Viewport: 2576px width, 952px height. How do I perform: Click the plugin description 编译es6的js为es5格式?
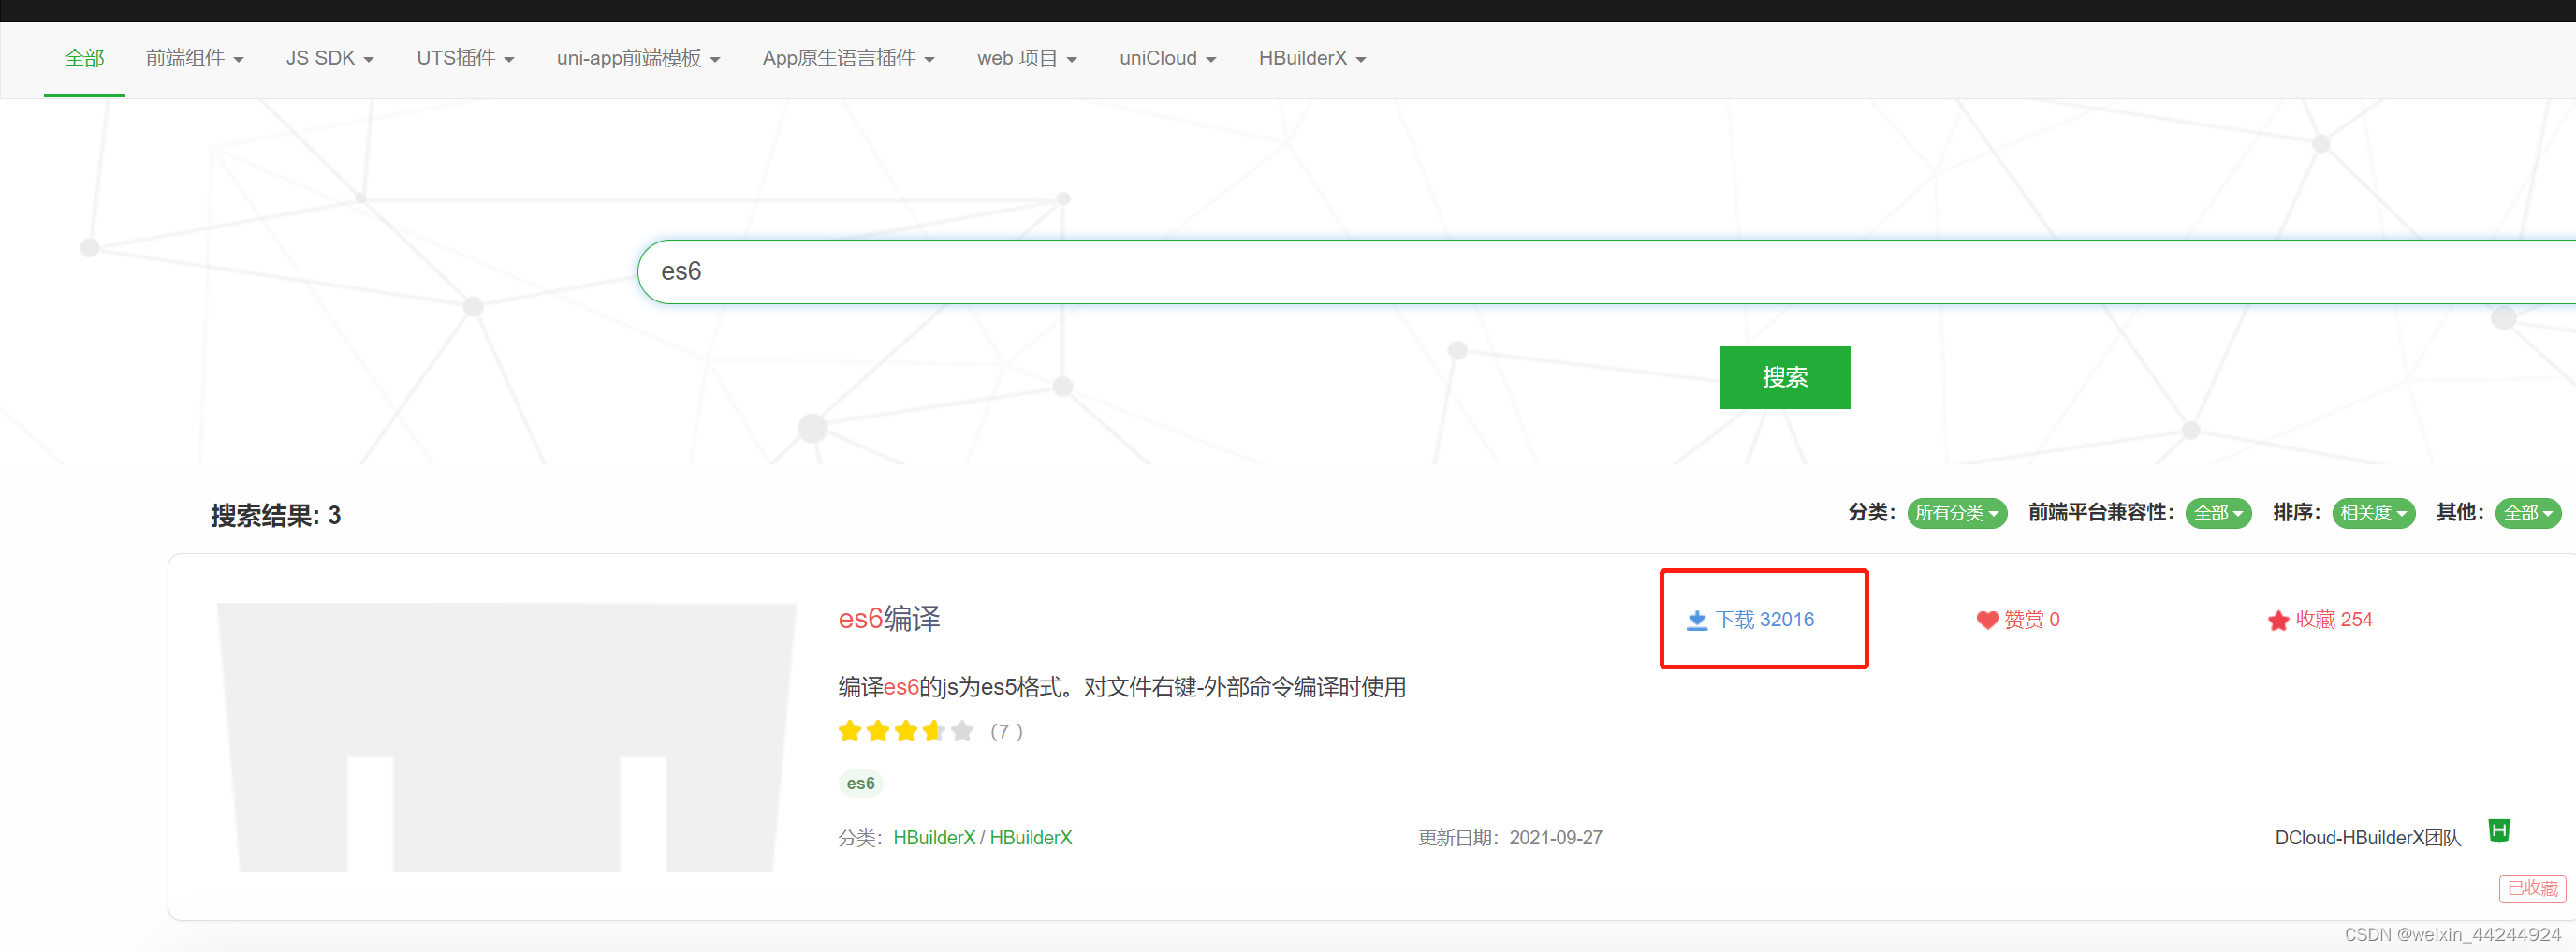1122,687
